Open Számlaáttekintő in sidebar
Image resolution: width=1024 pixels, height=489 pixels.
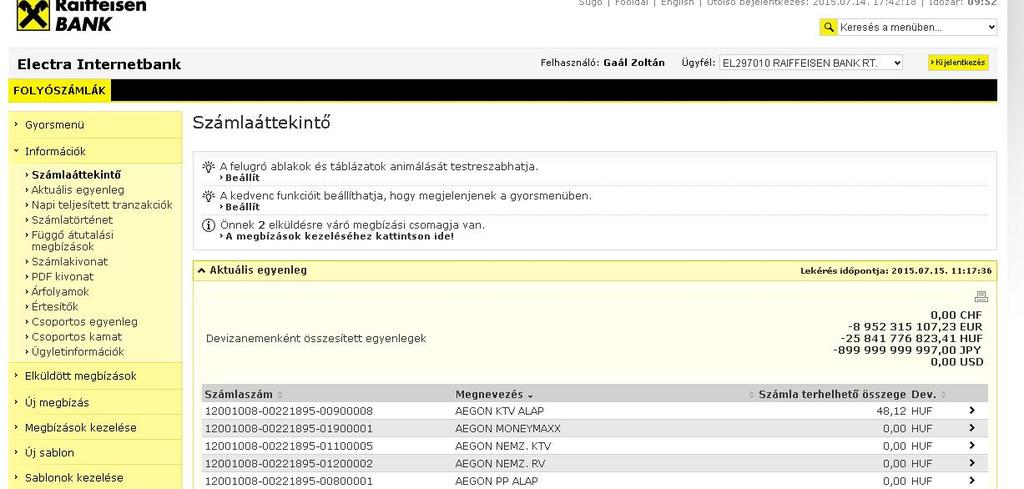click(76, 175)
